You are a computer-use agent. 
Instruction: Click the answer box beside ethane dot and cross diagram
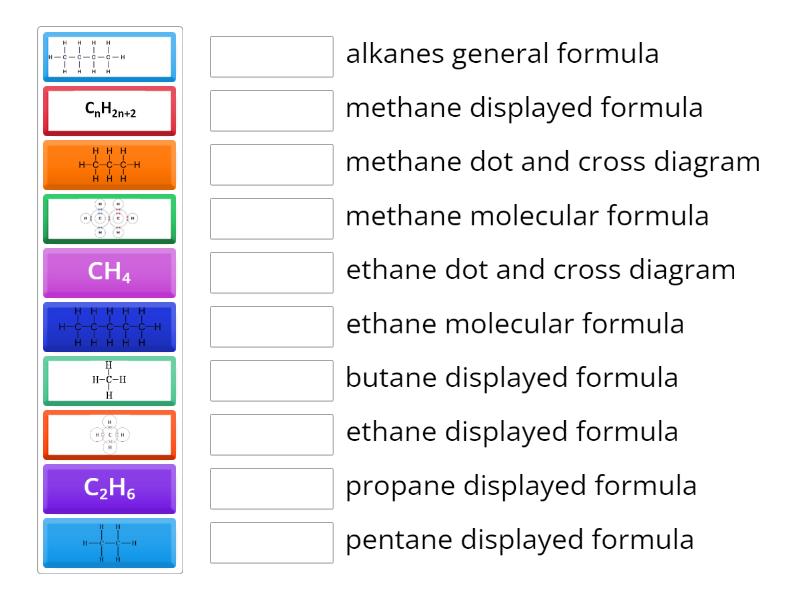[271, 273]
